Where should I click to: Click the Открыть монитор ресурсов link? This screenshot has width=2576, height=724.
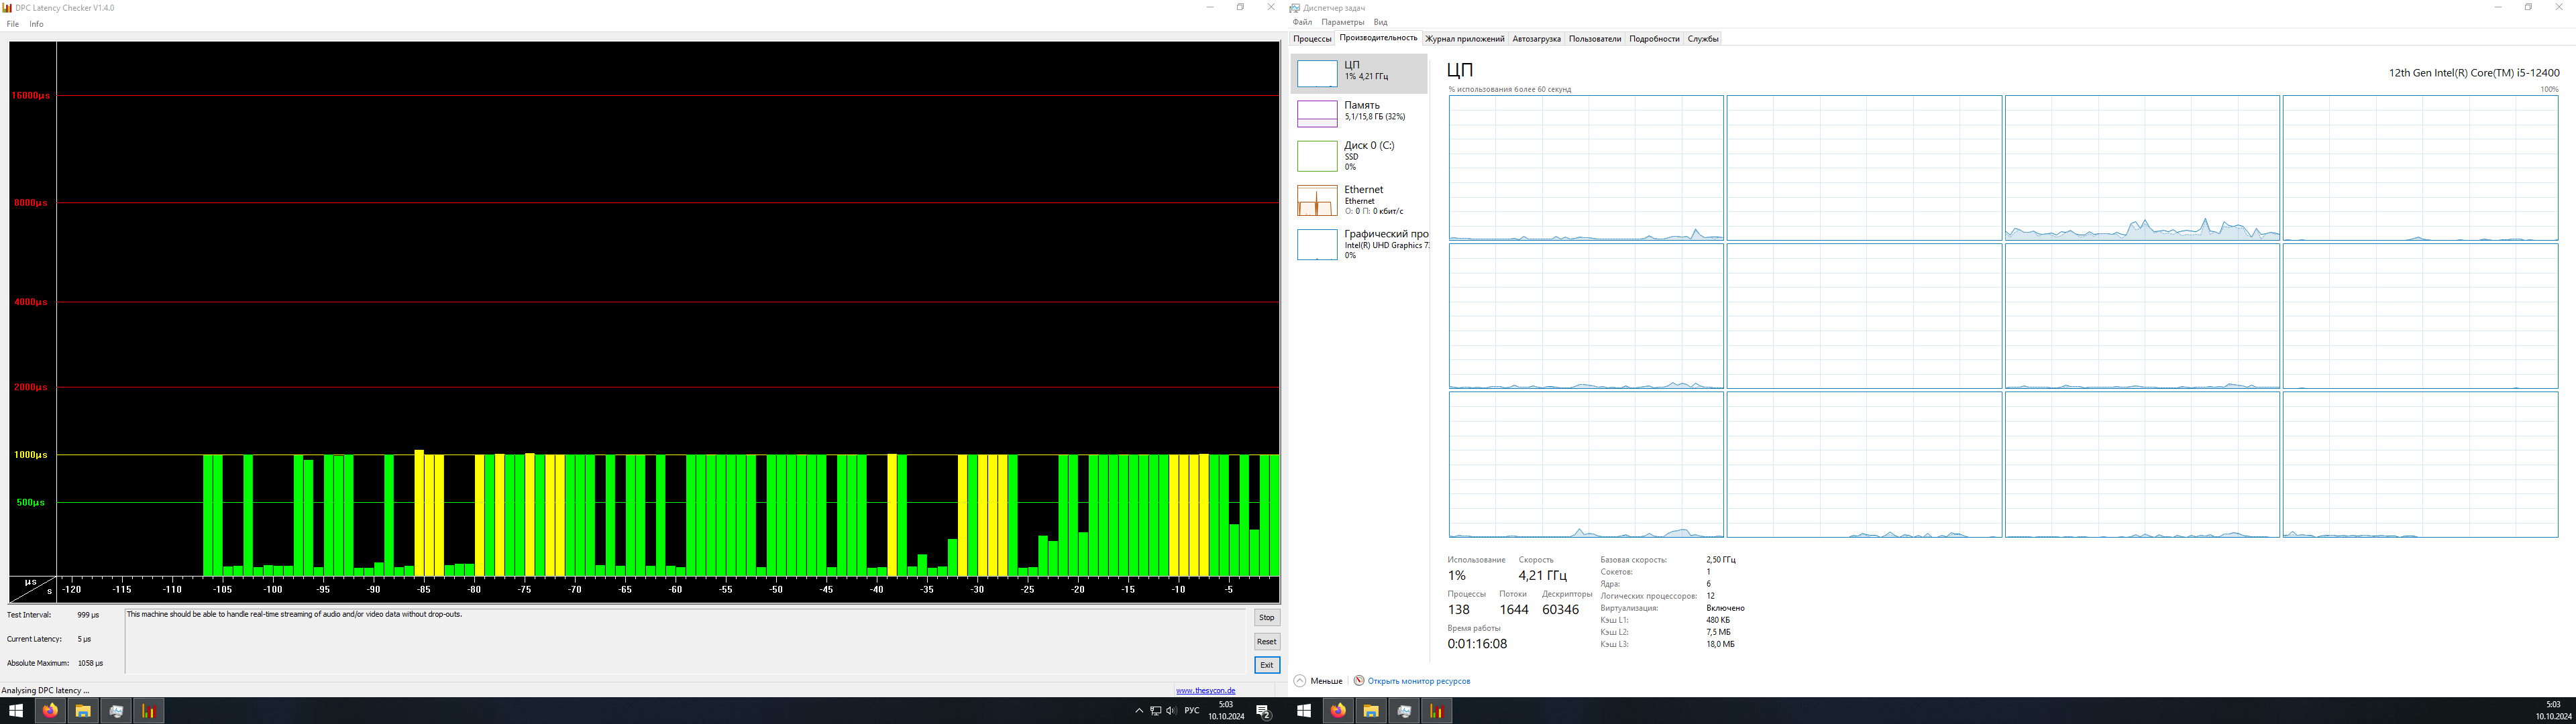click(1418, 681)
